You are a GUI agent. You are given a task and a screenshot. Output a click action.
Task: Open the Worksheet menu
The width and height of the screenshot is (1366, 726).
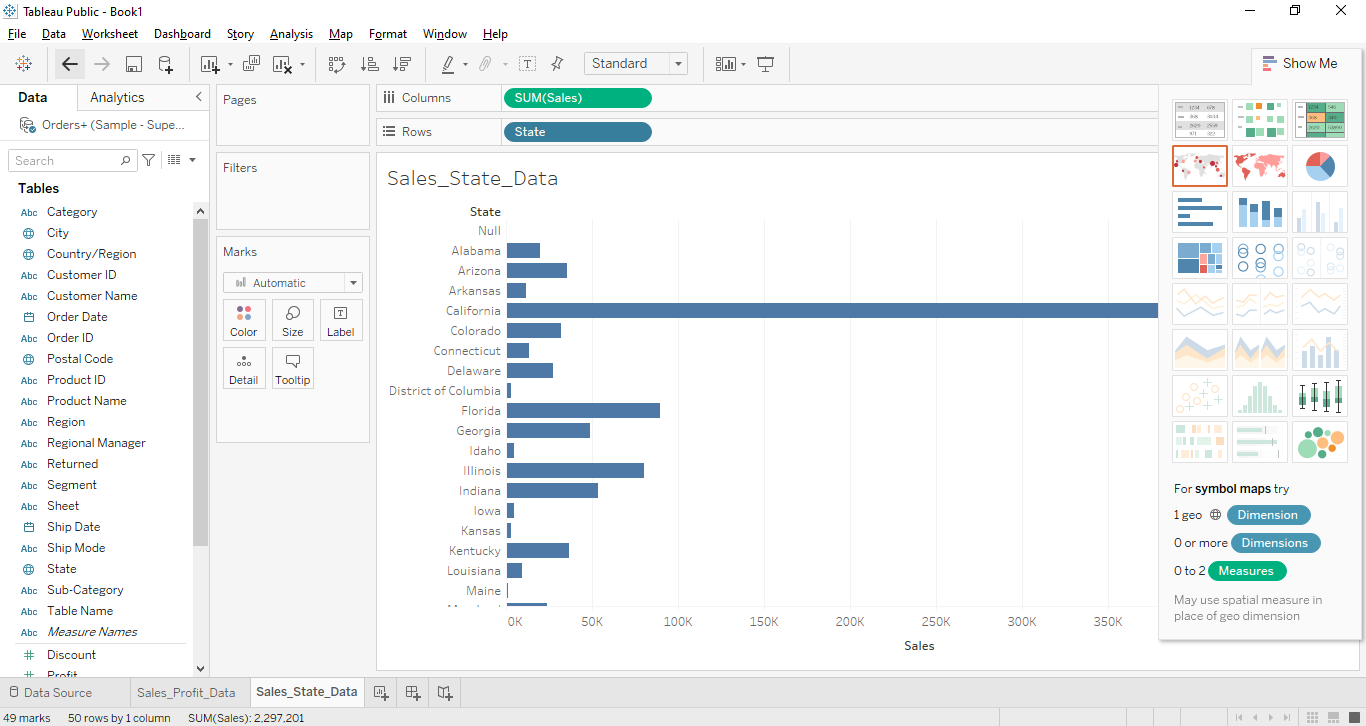[110, 34]
